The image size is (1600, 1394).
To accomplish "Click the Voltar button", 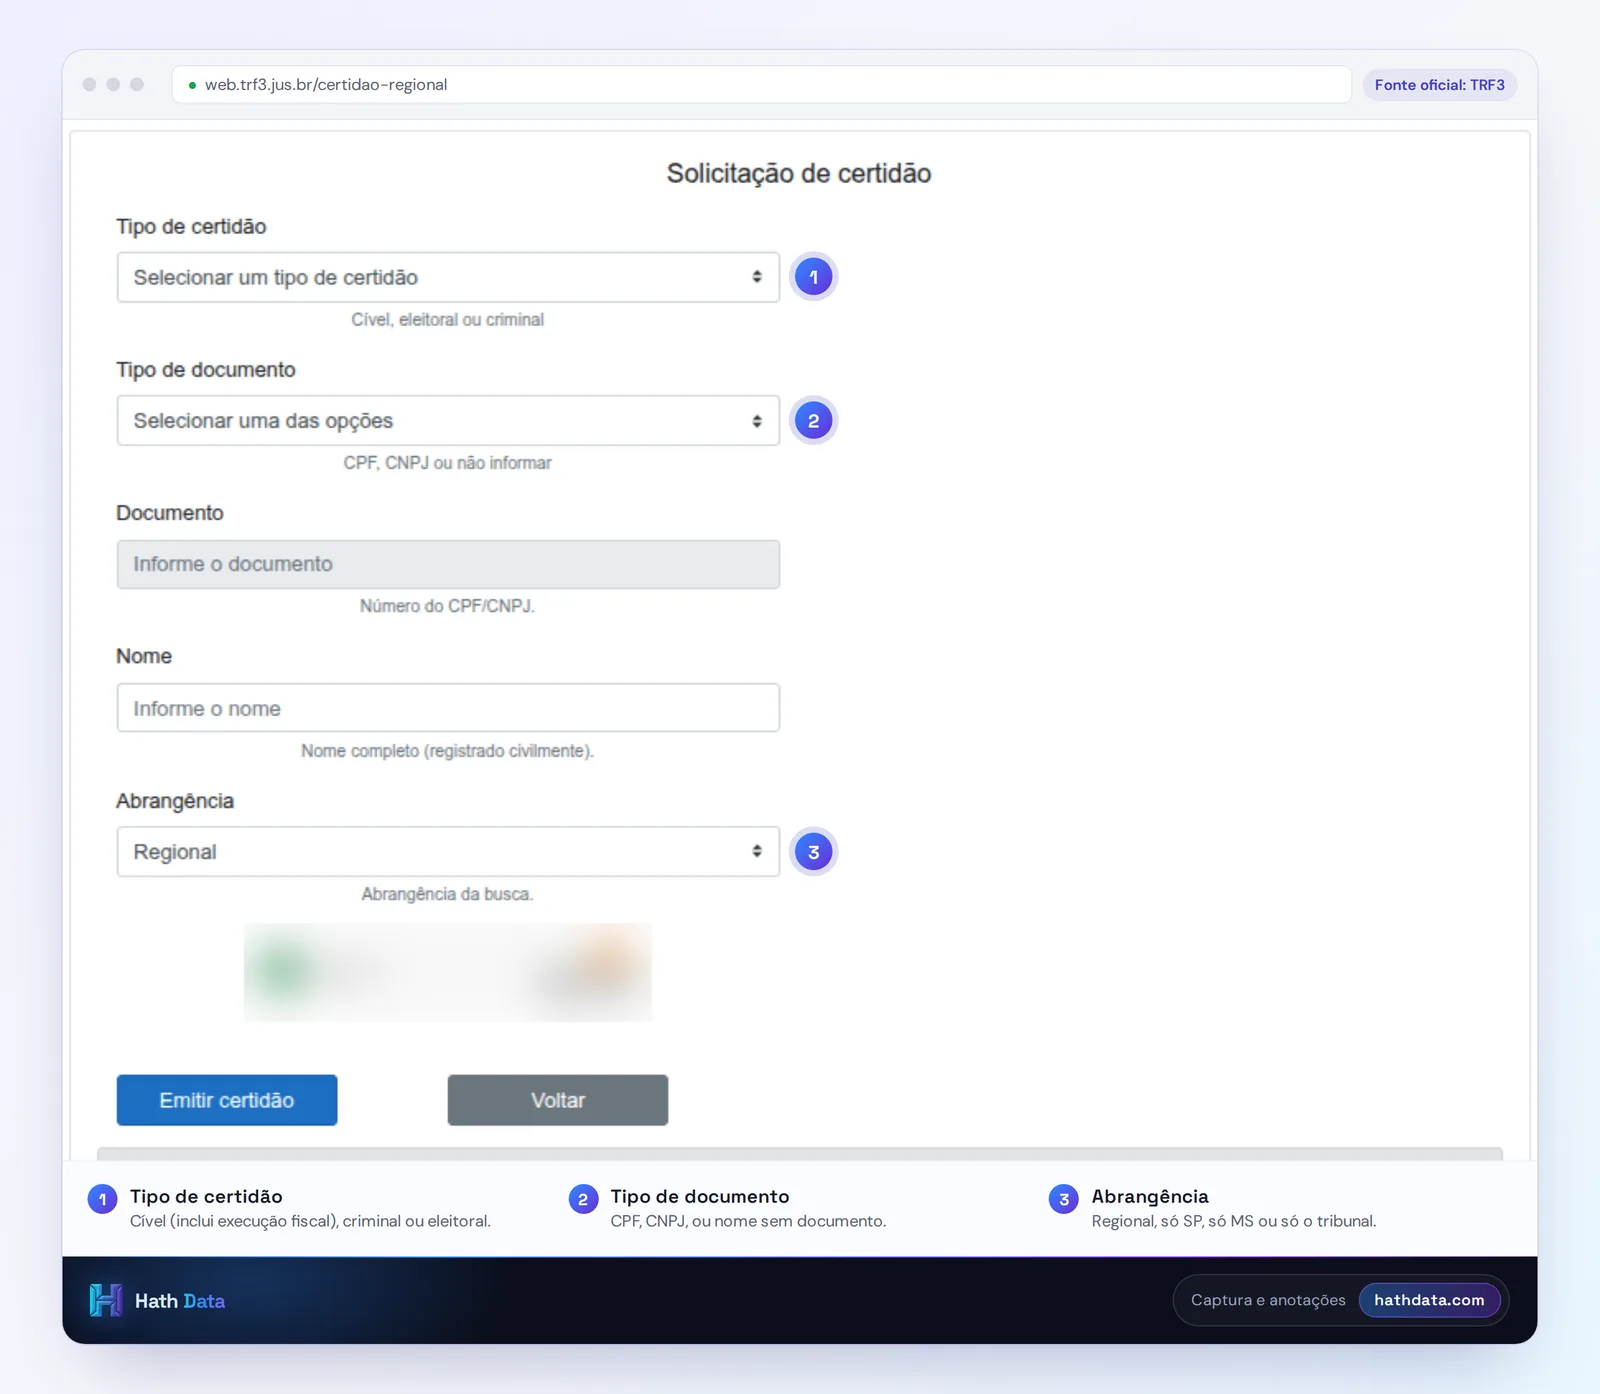I will [x=558, y=1100].
